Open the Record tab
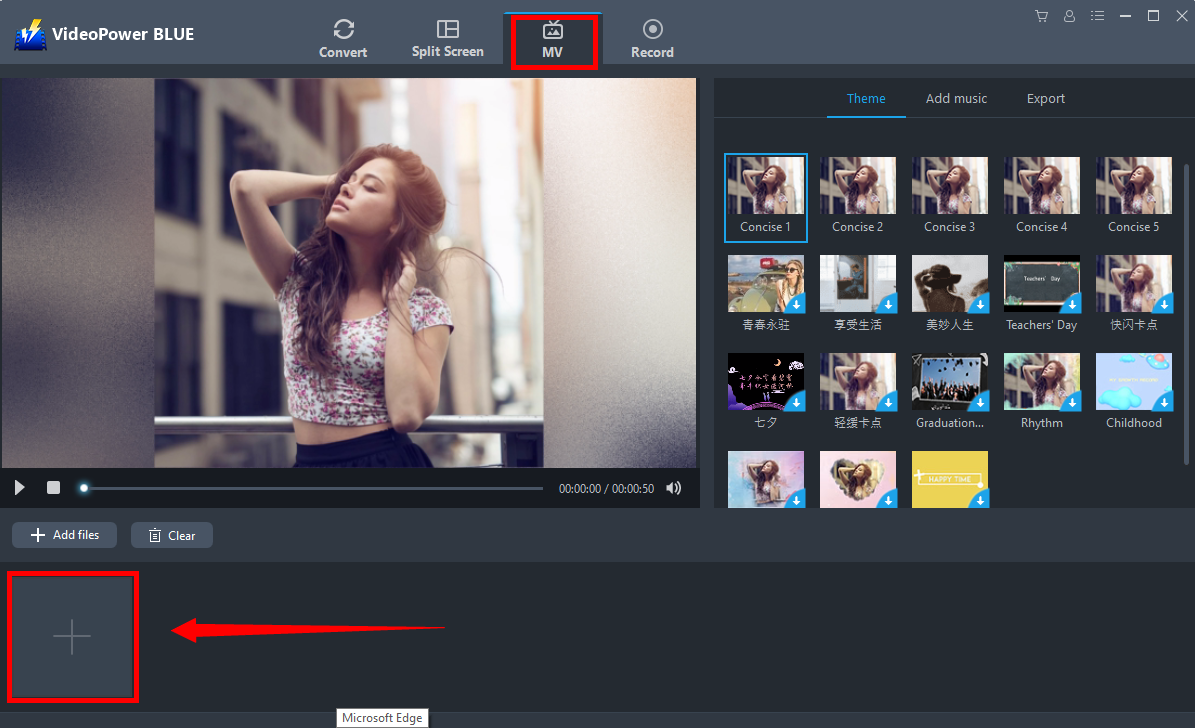 (652, 39)
